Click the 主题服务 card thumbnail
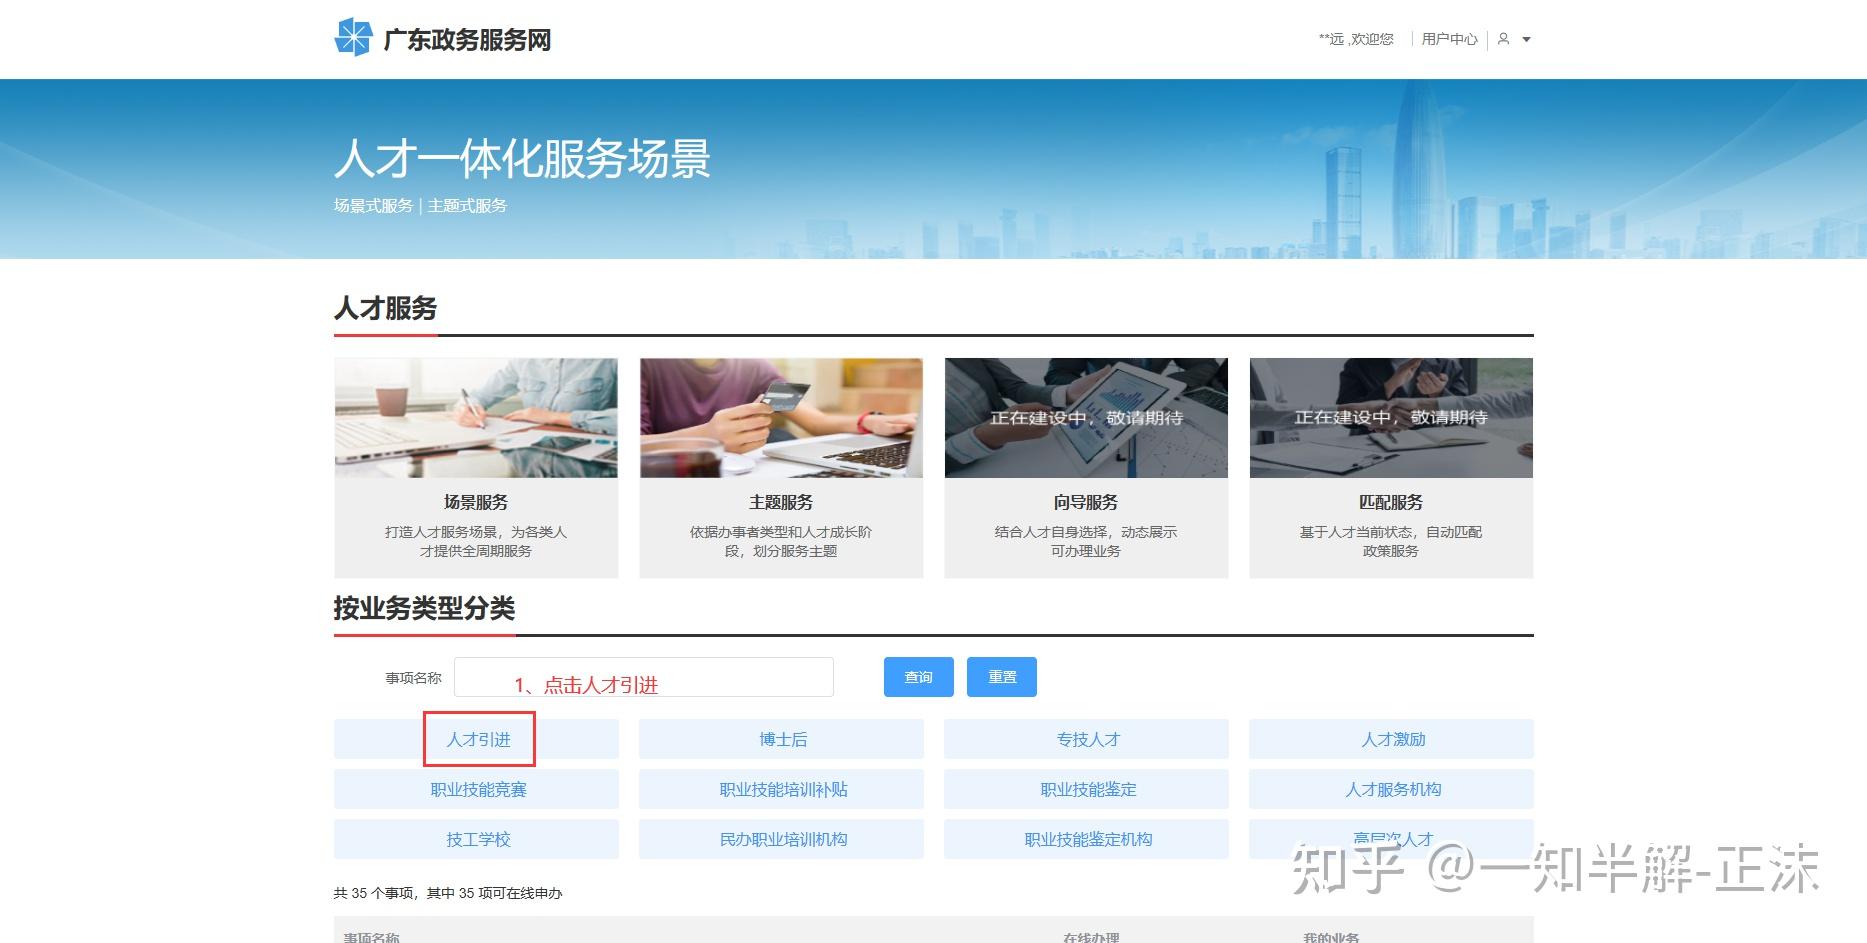The height and width of the screenshot is (943, 1867). point(780,418)
